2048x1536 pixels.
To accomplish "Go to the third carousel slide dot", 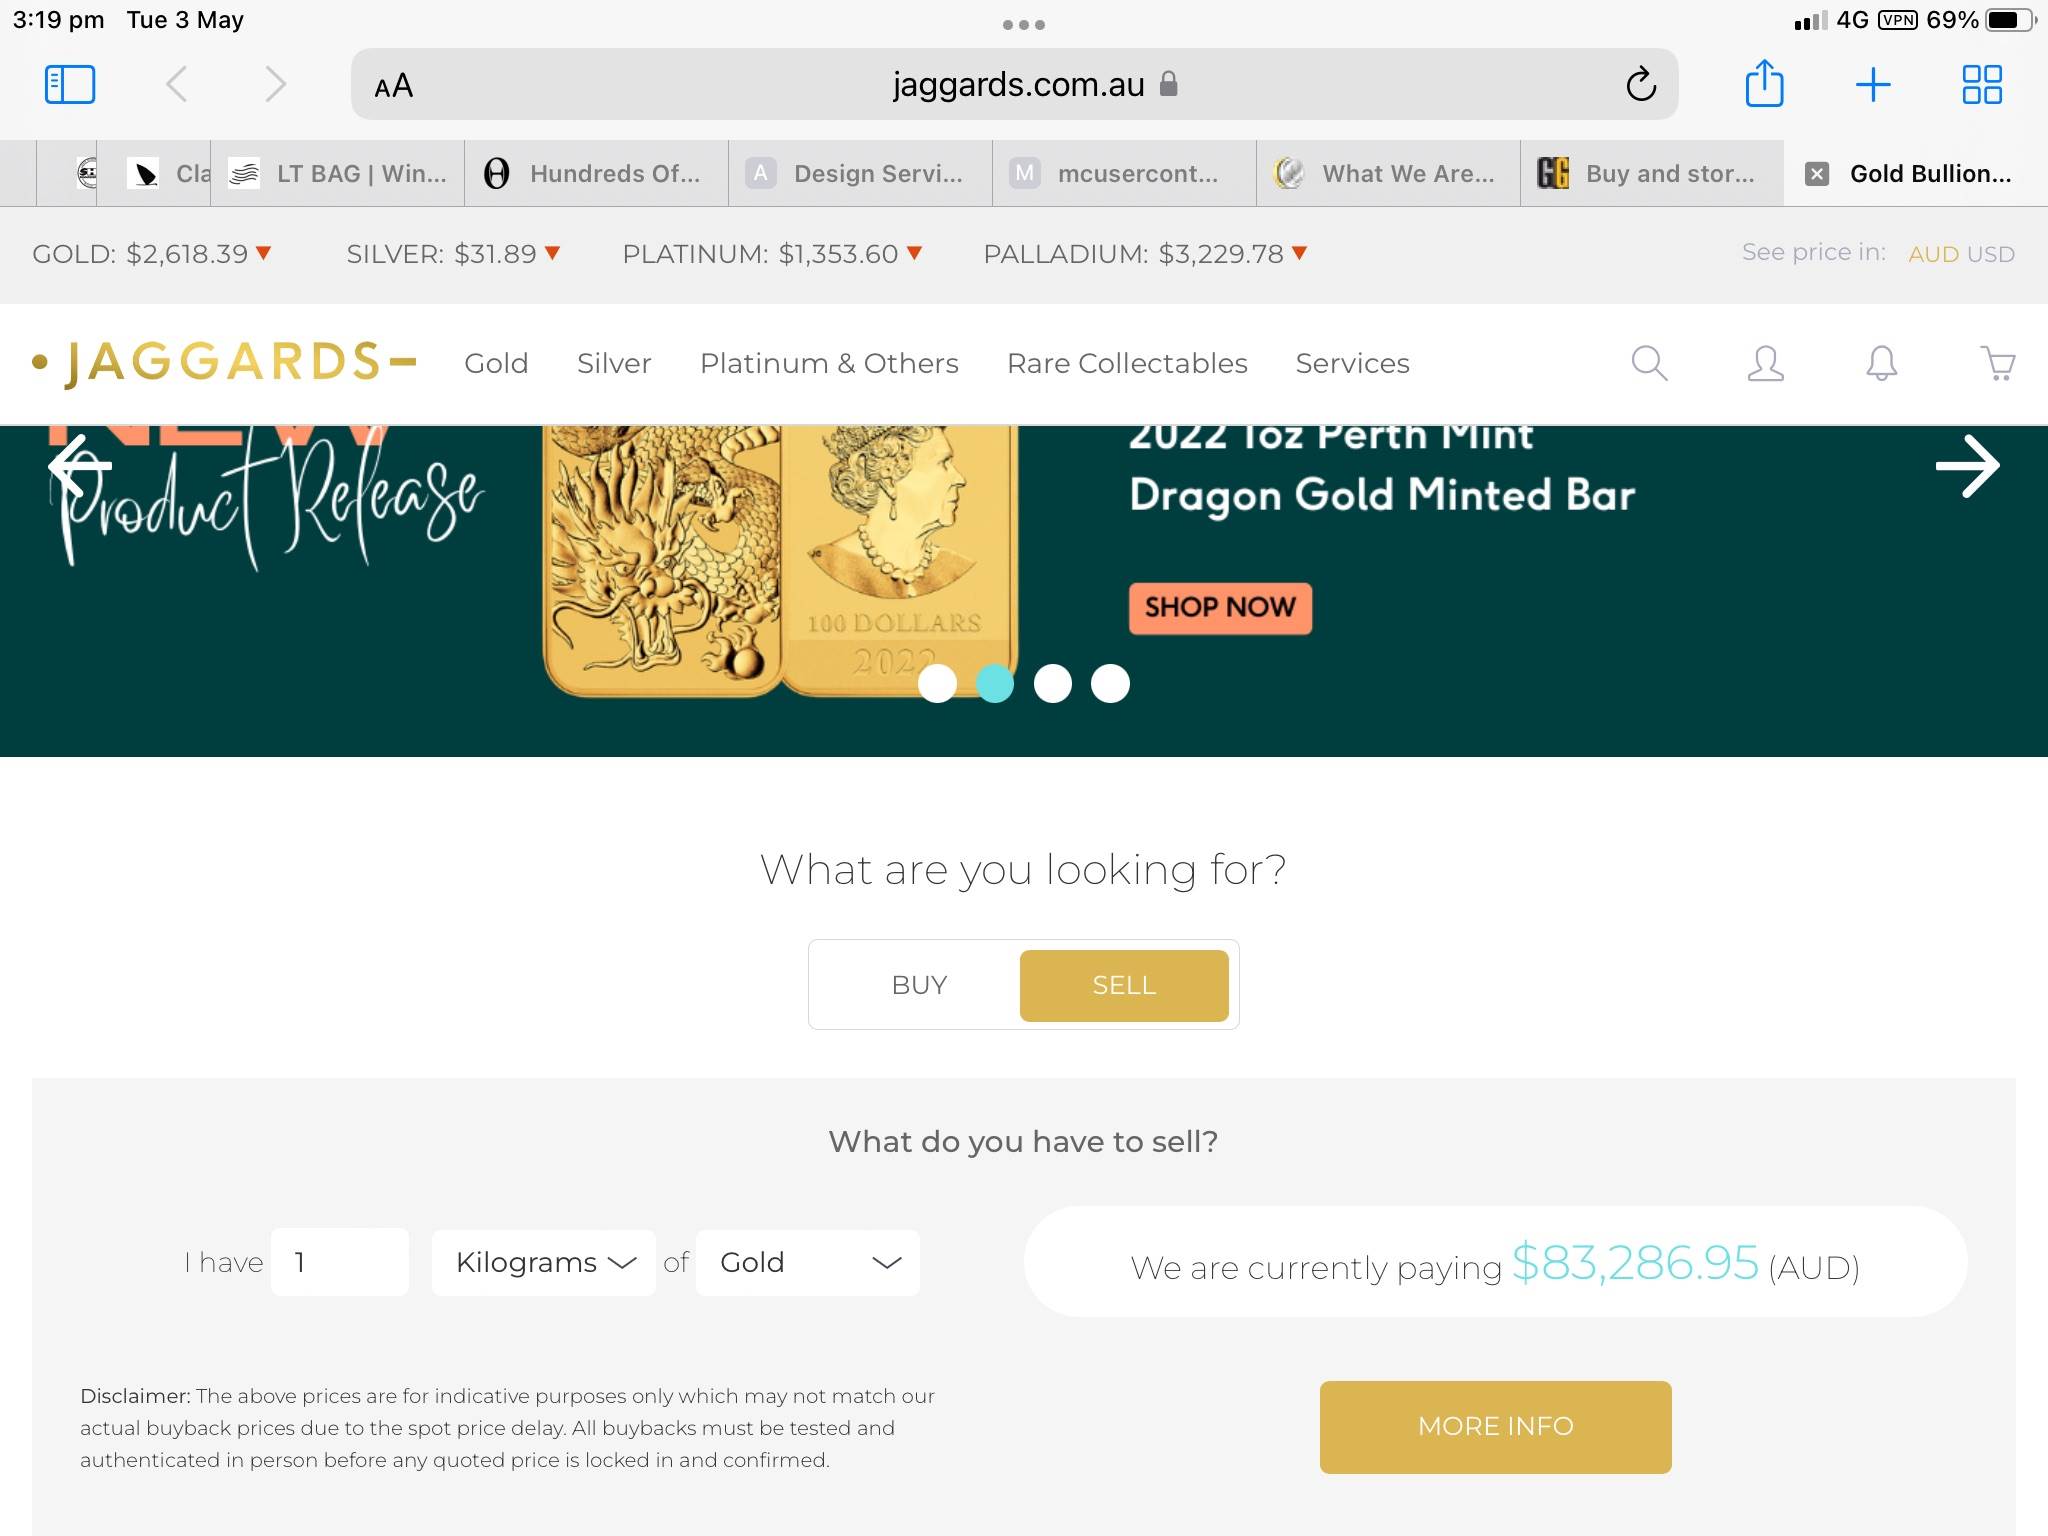I will [x=1052, y=684].
